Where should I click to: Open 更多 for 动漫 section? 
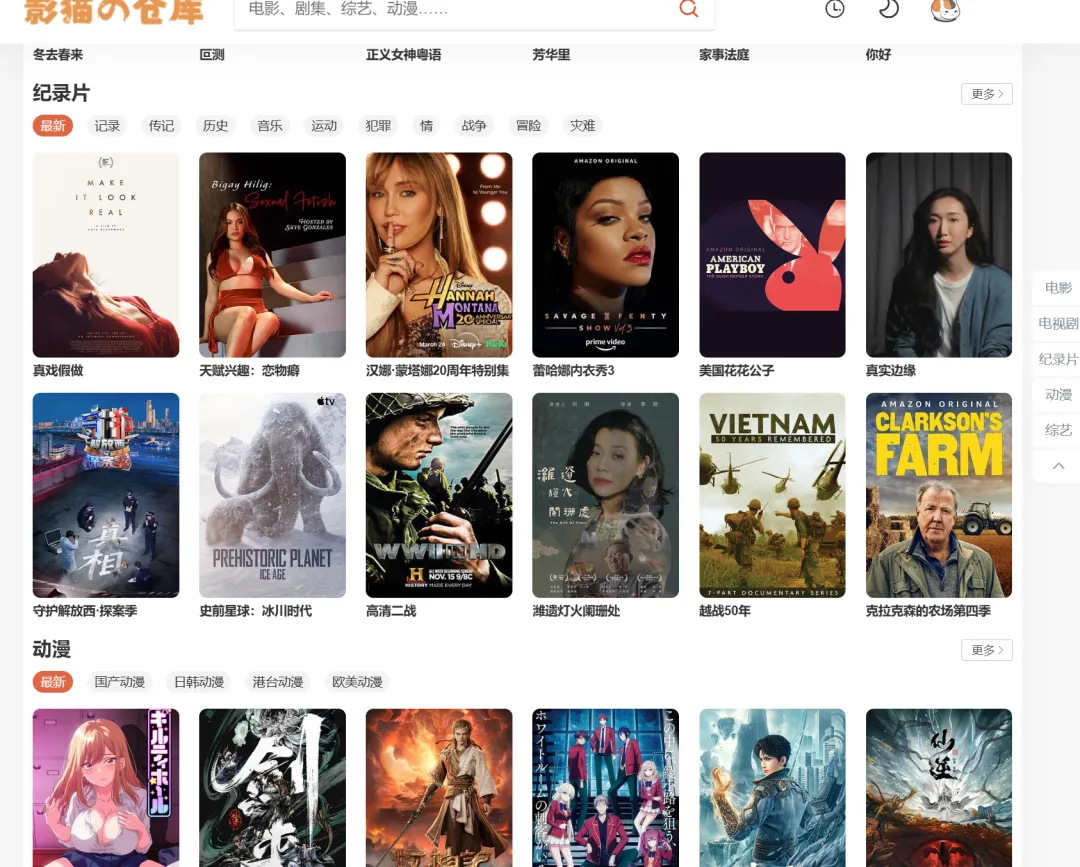(x=986, y=650)
